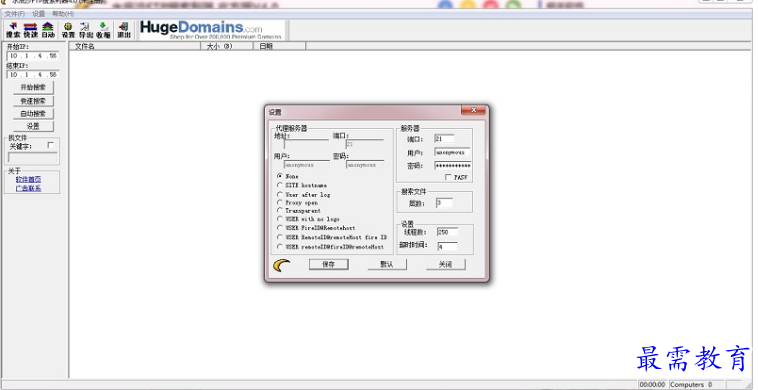Screen dimensions: 758x390
Task: Click the server 用户 field
Action: tap(452, 152)
